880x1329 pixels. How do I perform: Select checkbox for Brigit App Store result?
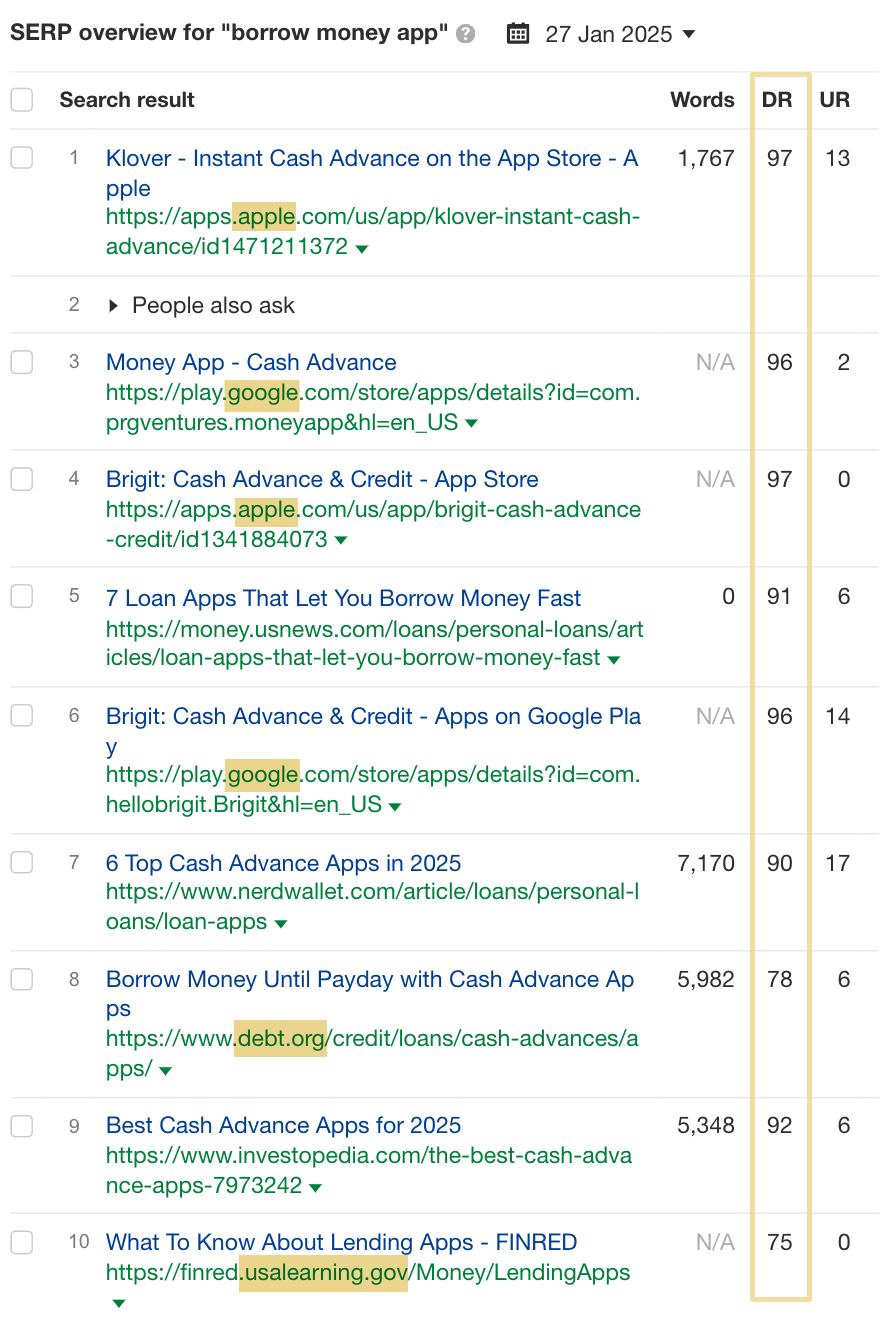coord(21,479)
